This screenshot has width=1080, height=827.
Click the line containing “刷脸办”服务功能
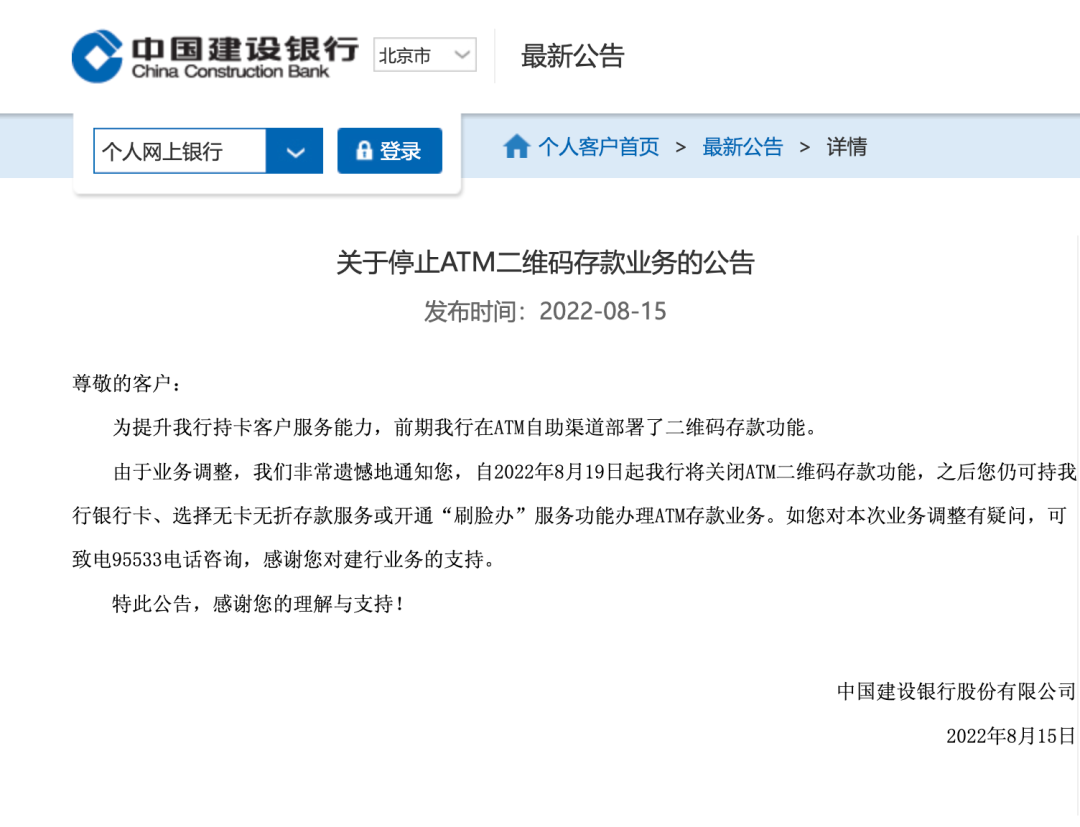coord(570,516)
